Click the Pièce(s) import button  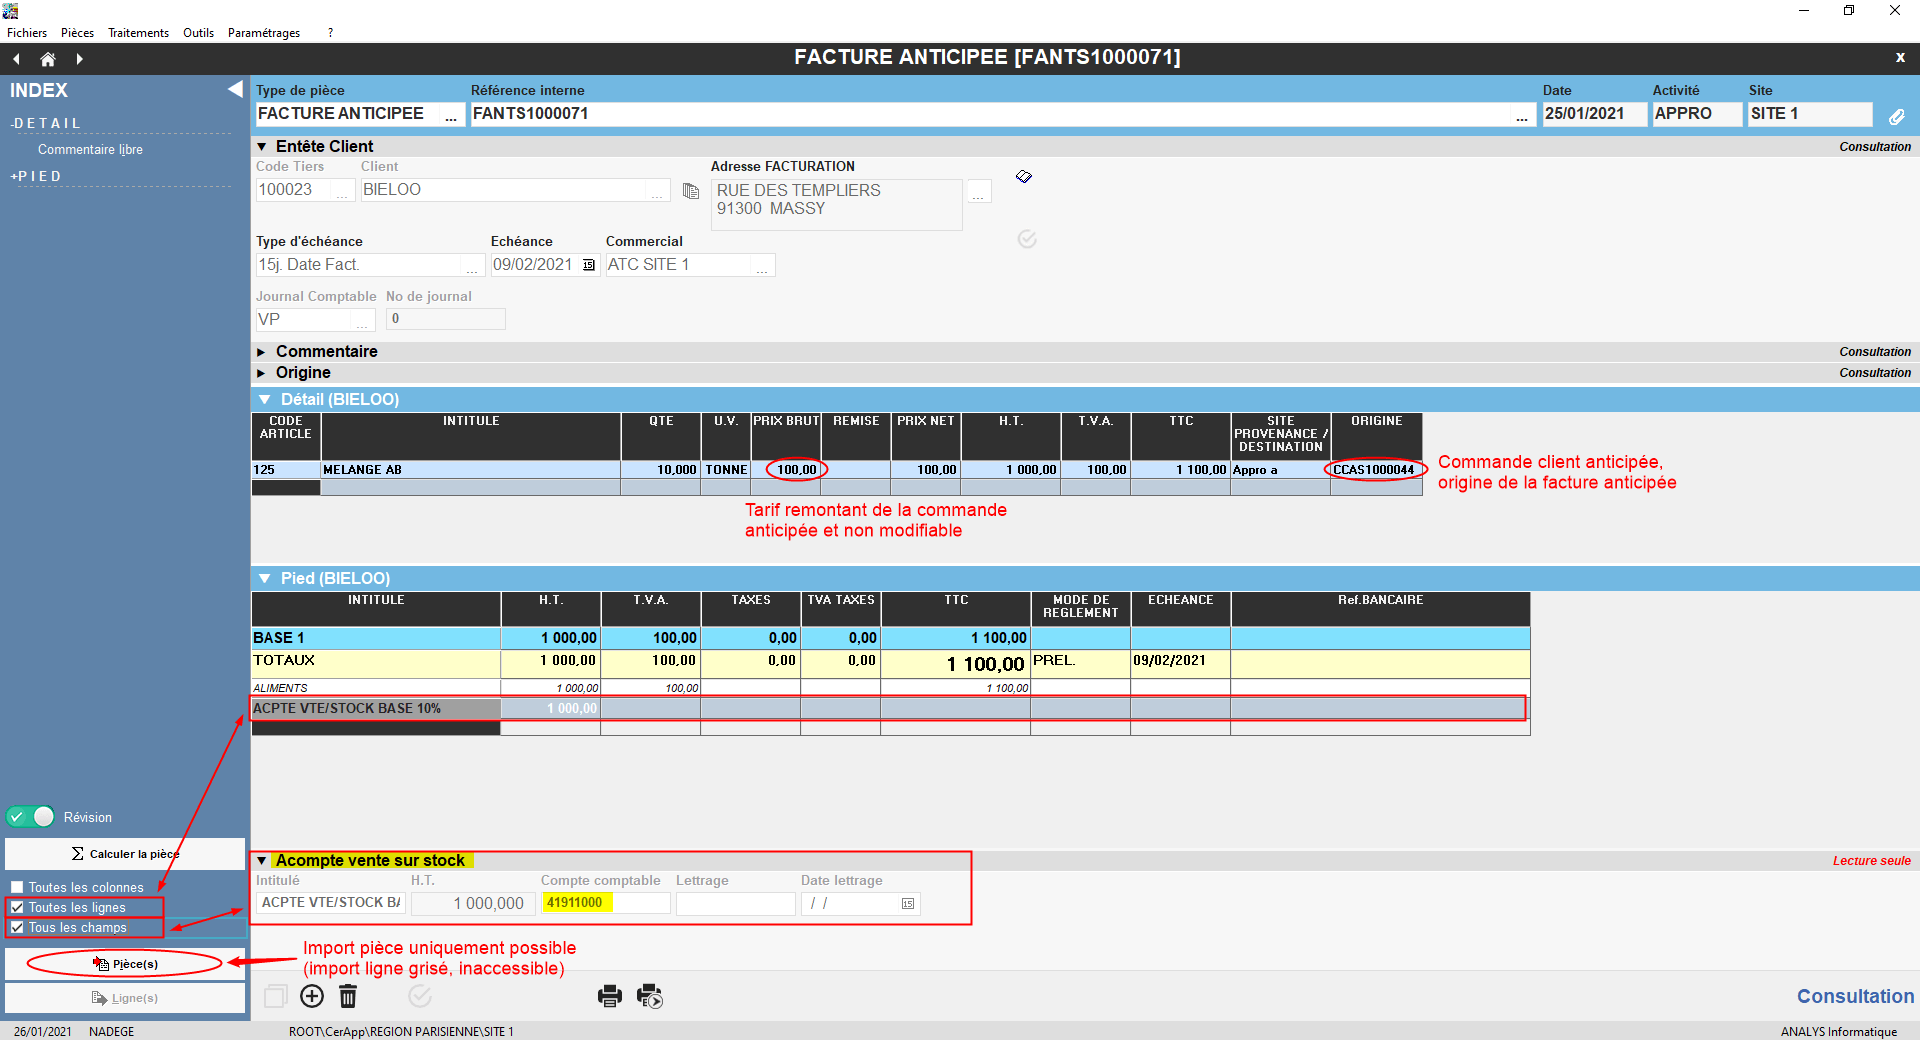pos(125,964)
